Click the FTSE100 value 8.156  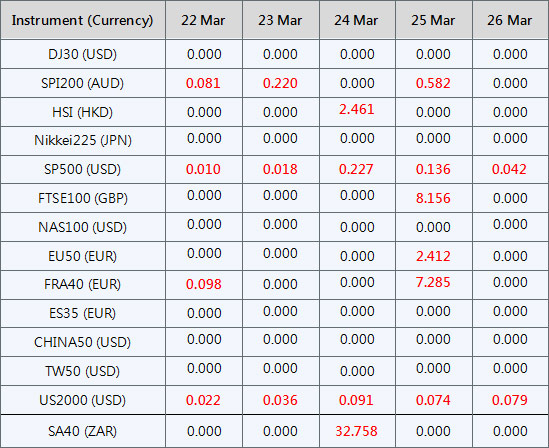point(433,198)
